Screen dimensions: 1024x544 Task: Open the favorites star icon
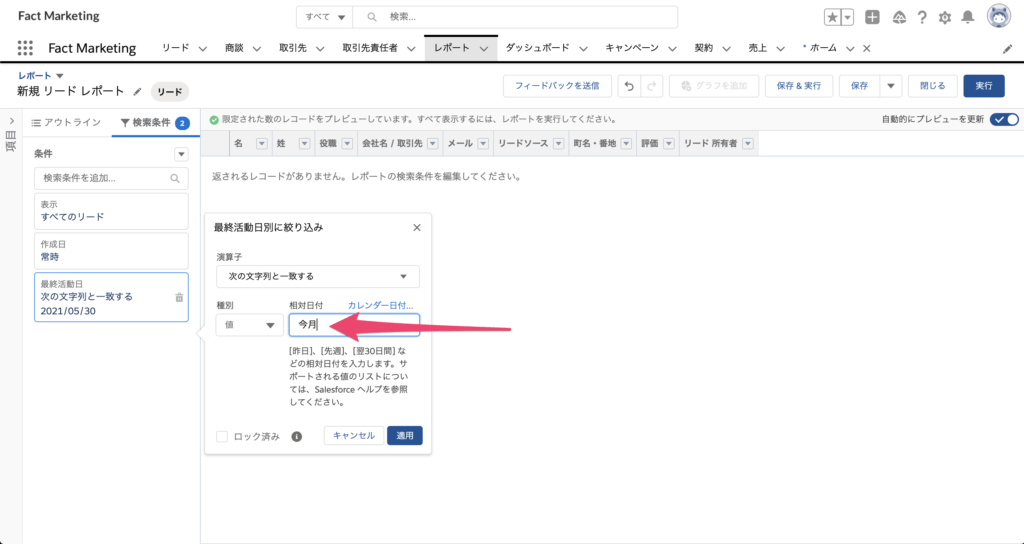[833, 18]
